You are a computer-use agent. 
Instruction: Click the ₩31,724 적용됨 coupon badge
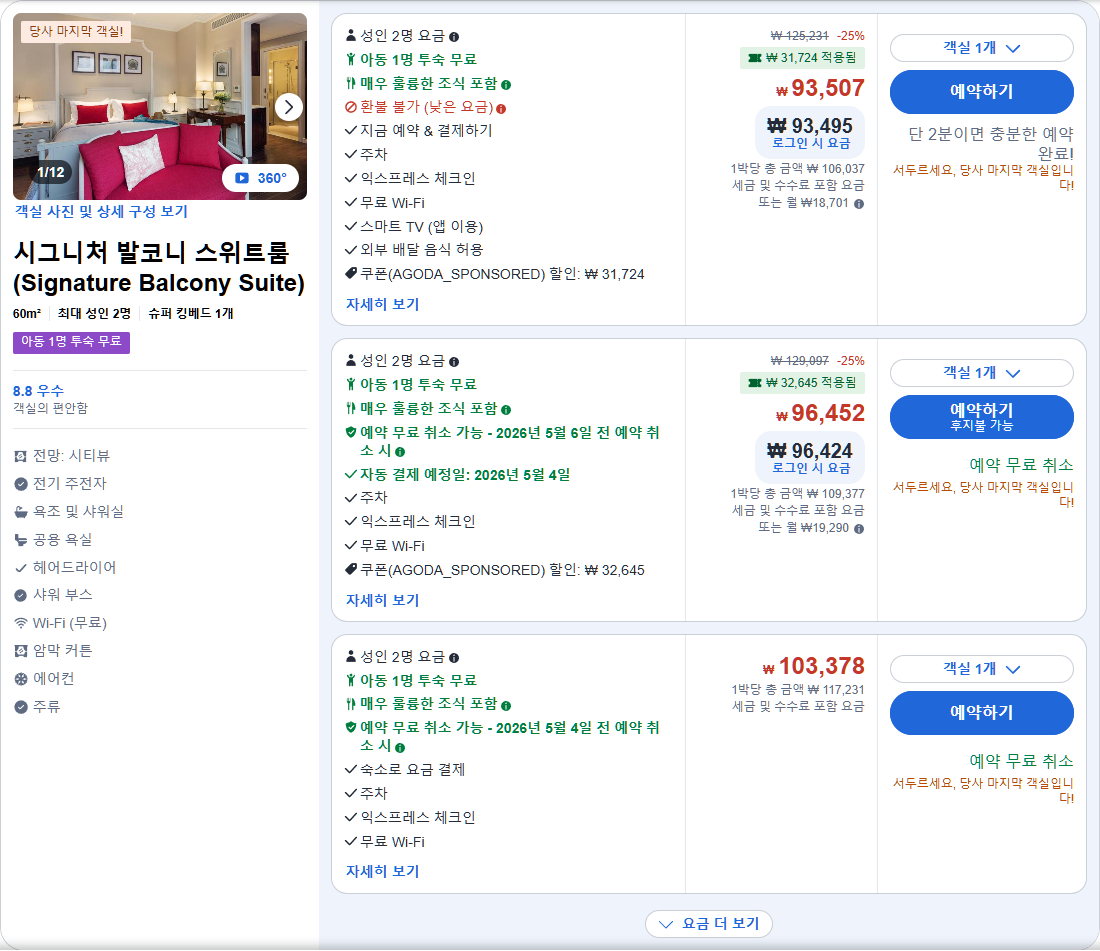(x=802, y=58)
